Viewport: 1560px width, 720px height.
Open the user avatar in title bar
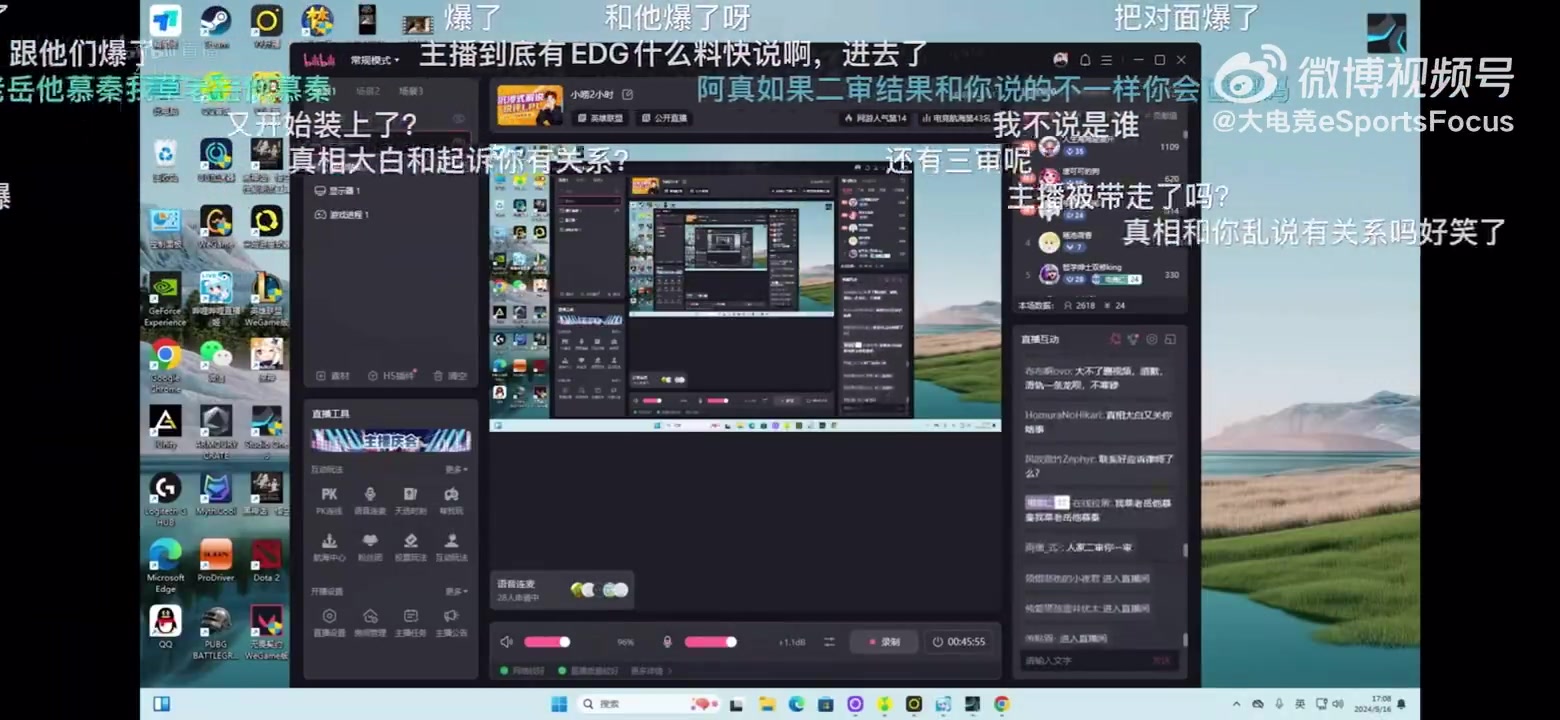coord(1060,60)
